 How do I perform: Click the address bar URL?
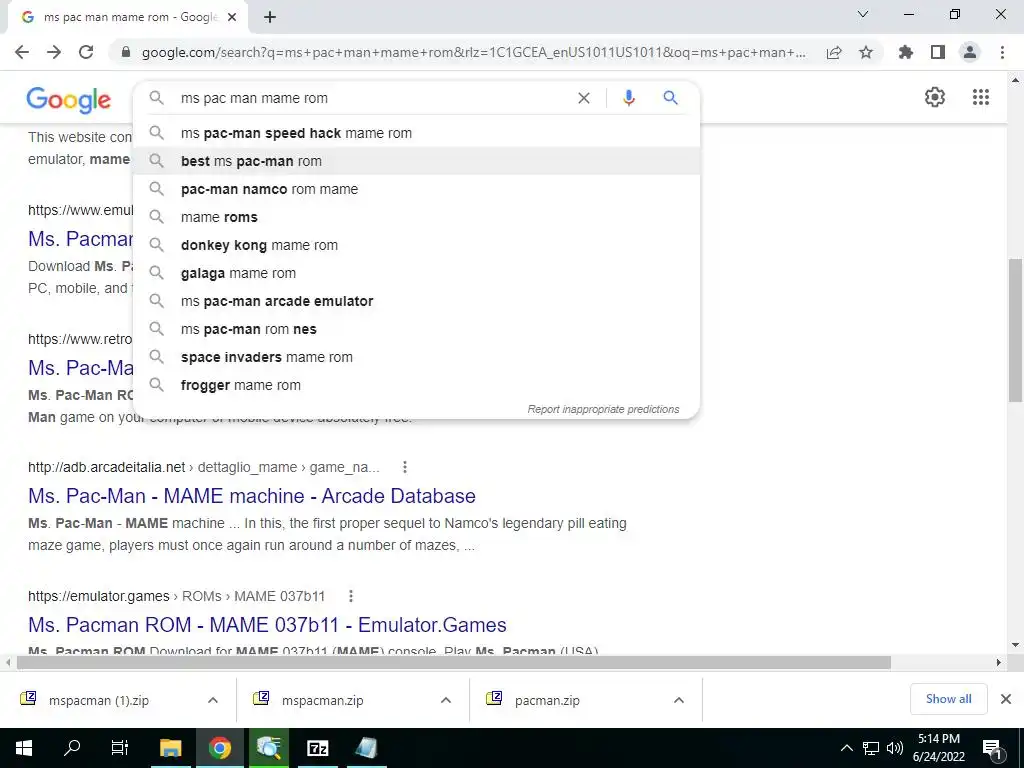pos(473,52)
